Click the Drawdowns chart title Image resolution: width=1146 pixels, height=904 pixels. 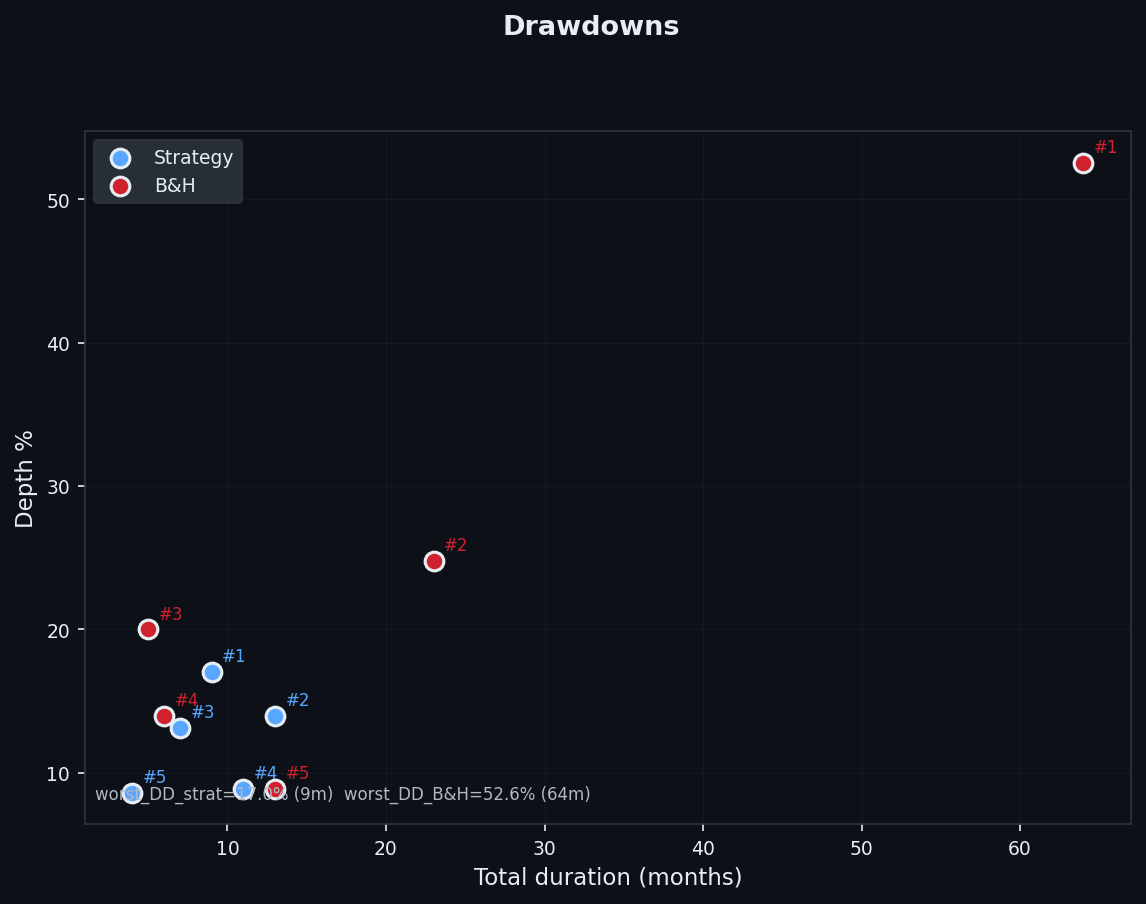tap(591, 27)
